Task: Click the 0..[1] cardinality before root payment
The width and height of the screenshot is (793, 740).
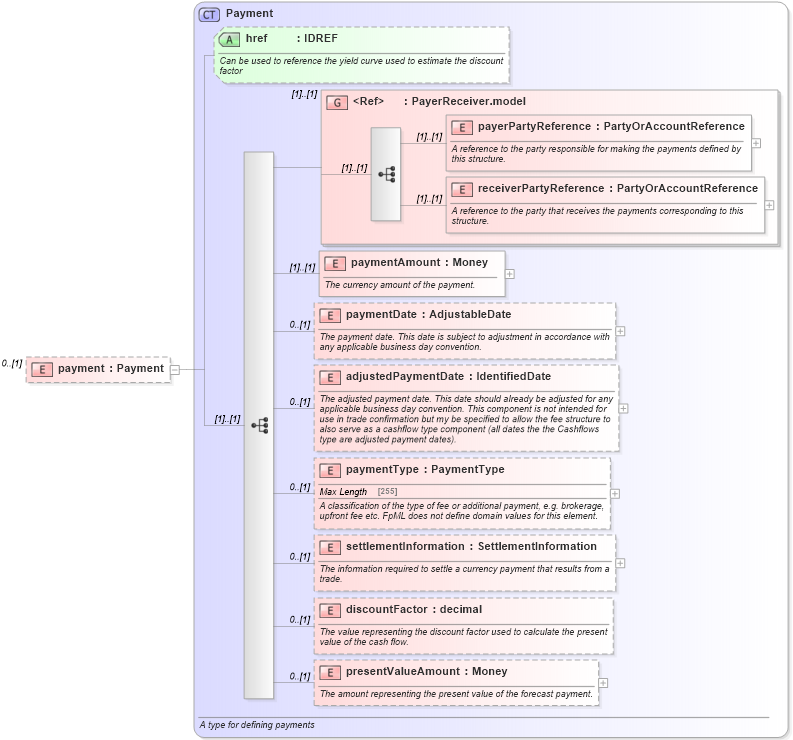Action: (x=12, y=364)
